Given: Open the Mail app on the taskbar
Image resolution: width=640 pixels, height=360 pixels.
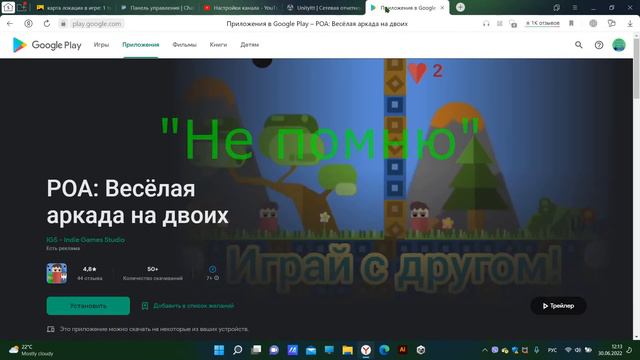Looking at the screenshot, I should pyautogui.click(x=311, y=350).
